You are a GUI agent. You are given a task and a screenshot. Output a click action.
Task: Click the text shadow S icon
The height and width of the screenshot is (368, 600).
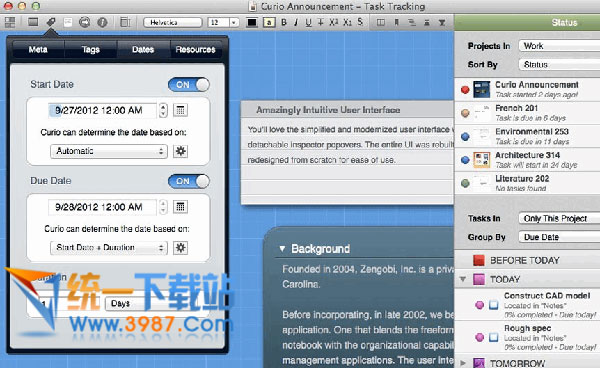pos(360,22)
